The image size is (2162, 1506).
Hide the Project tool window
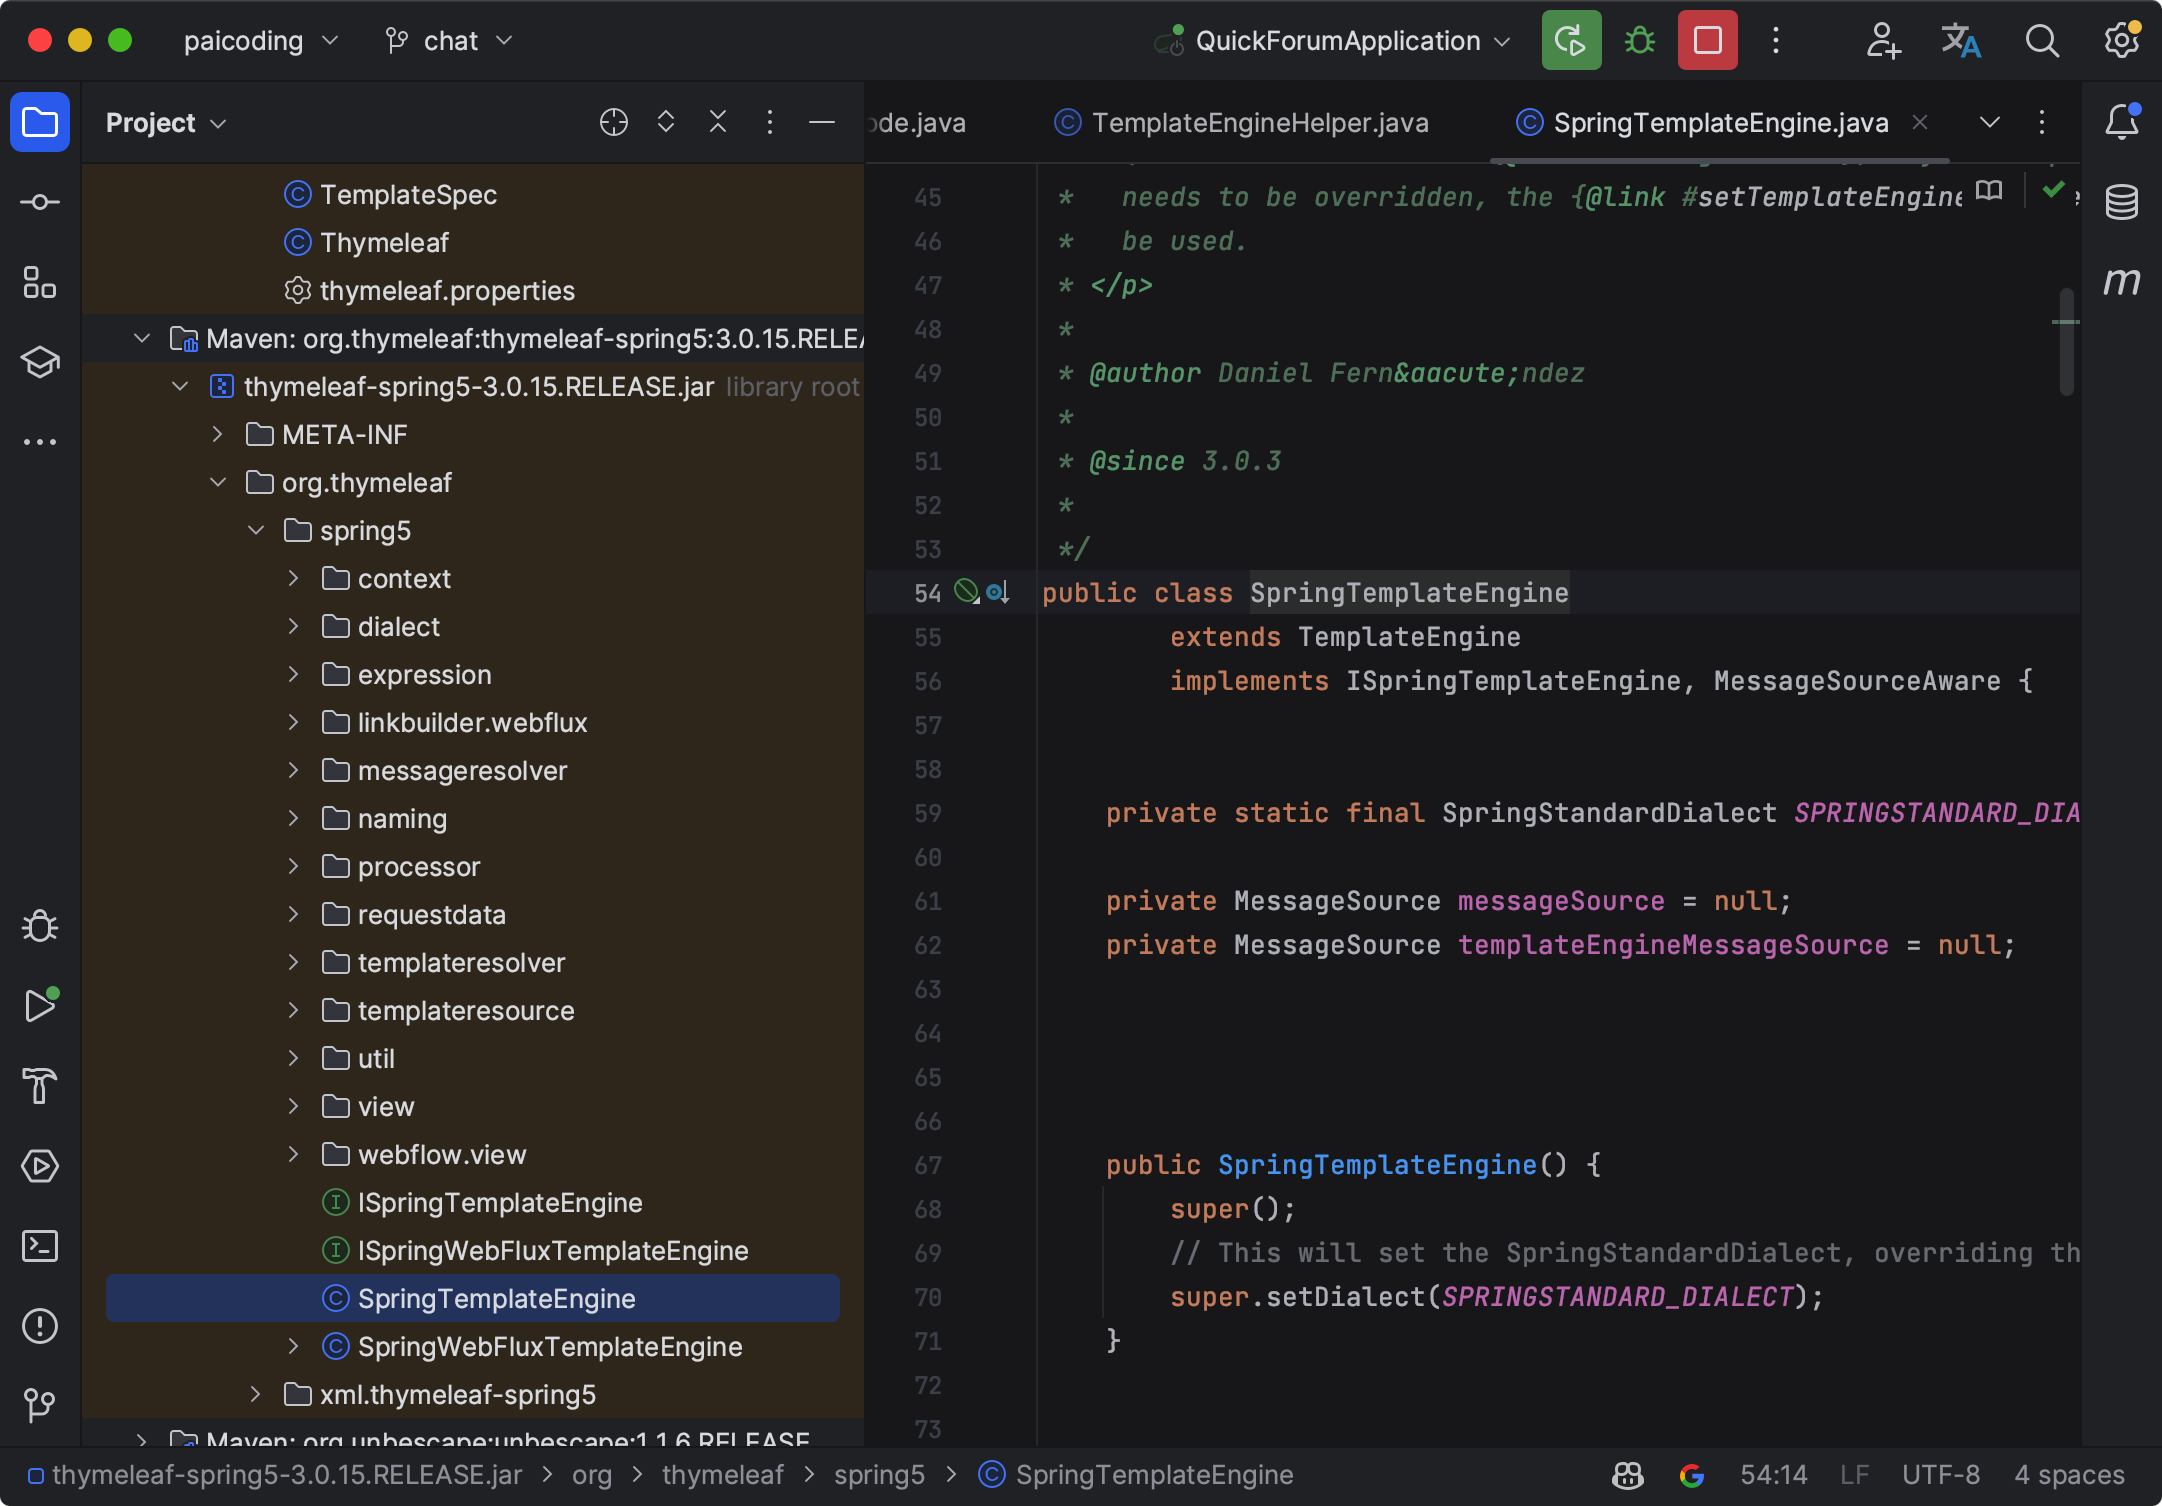(822, 122)
